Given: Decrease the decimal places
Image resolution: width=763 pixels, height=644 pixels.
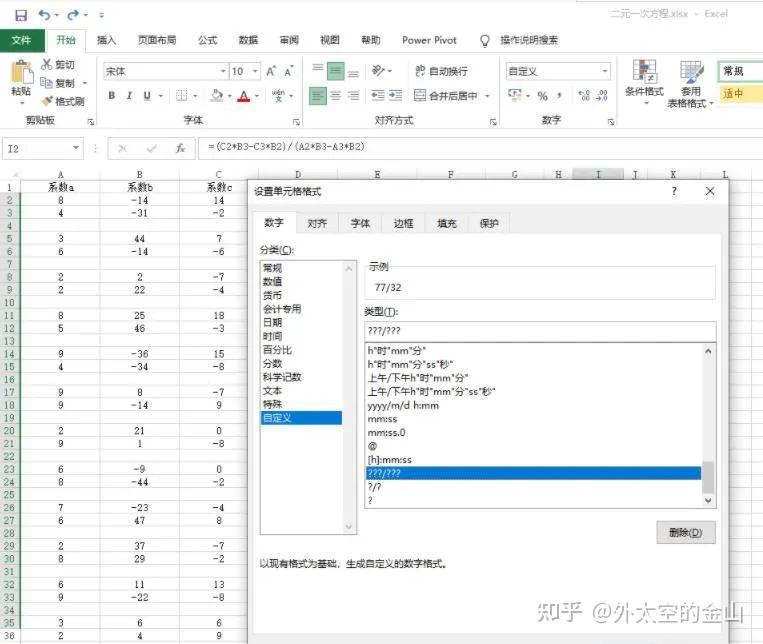Looking at the screenshot, I should [602, 95].
